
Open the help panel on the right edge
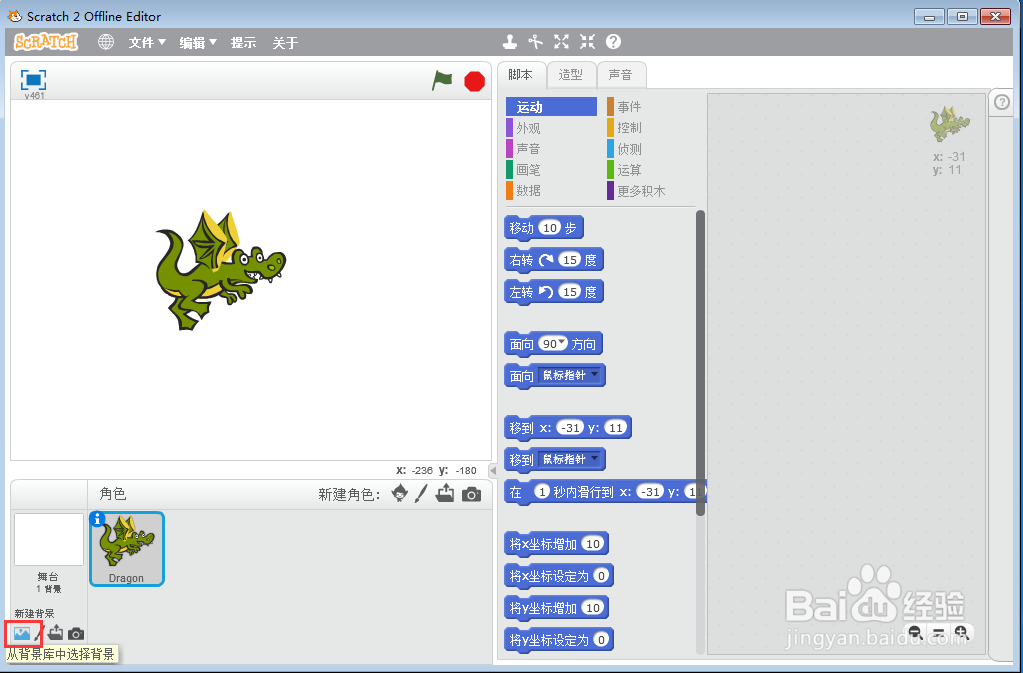click(1002, 102)
